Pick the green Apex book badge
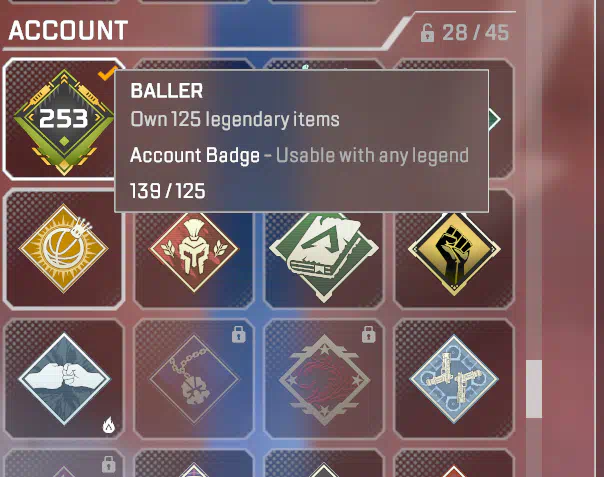 [324, 249]
